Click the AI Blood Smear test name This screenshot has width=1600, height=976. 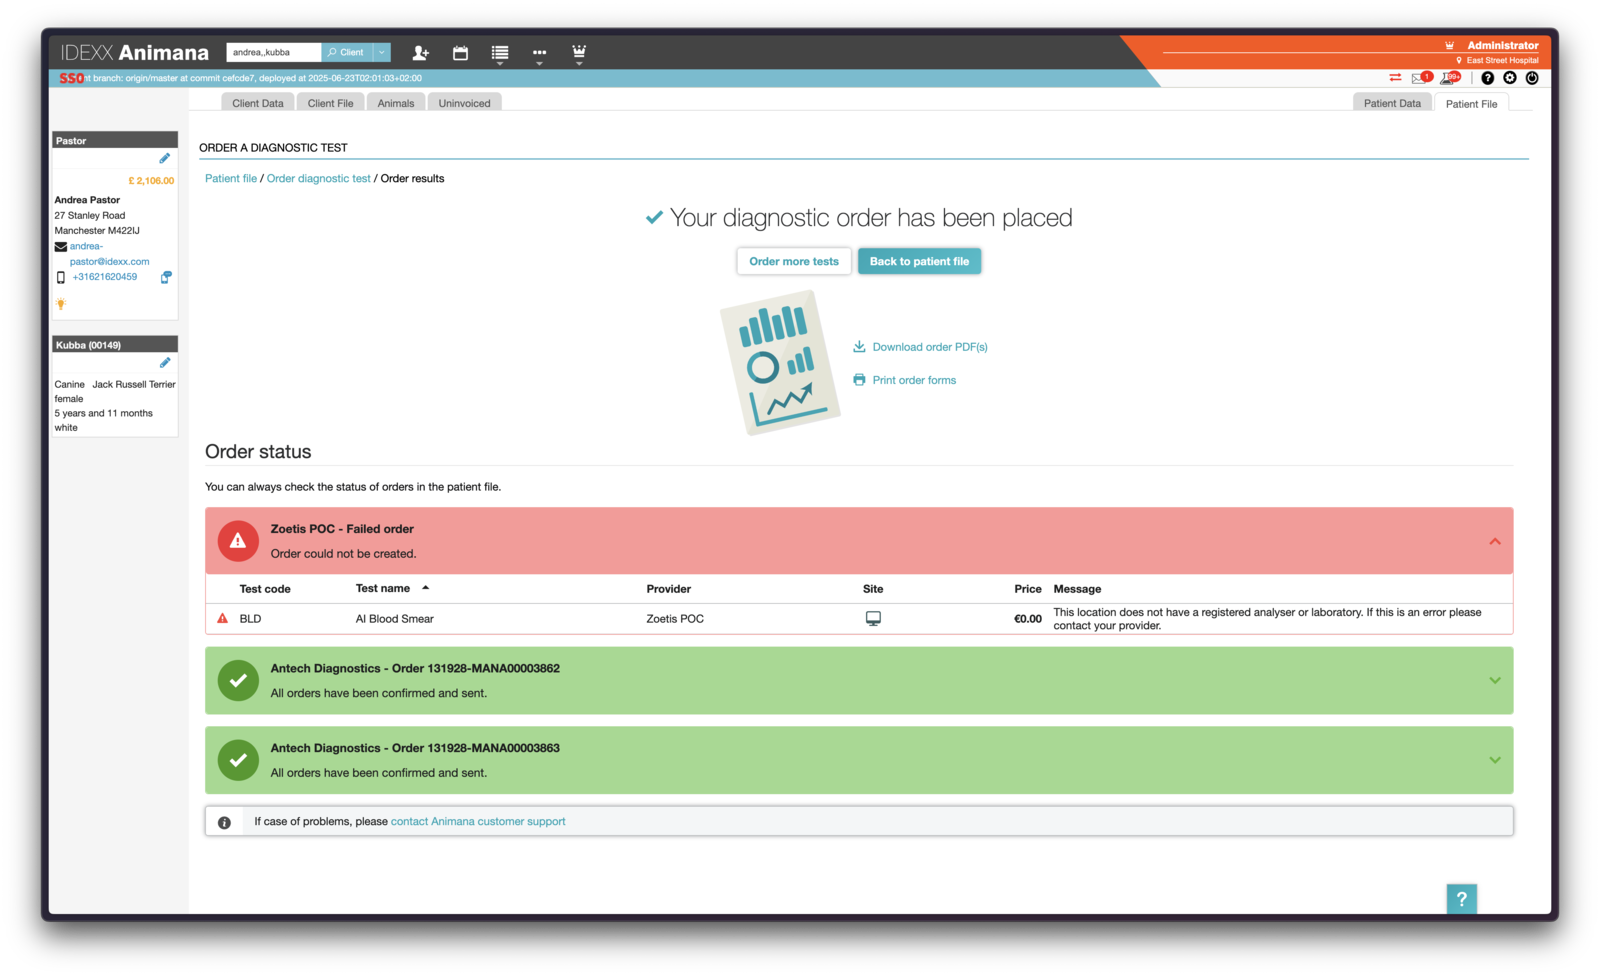[x=394, y=619]
